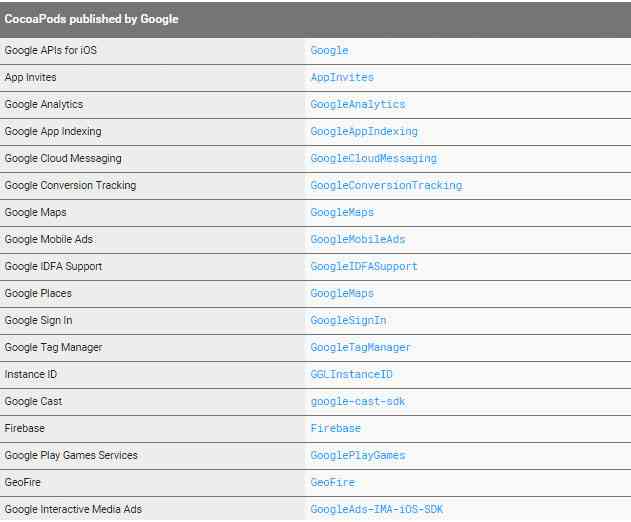Click GoogleMaps link in Google Places row

(x=342, y=293)
